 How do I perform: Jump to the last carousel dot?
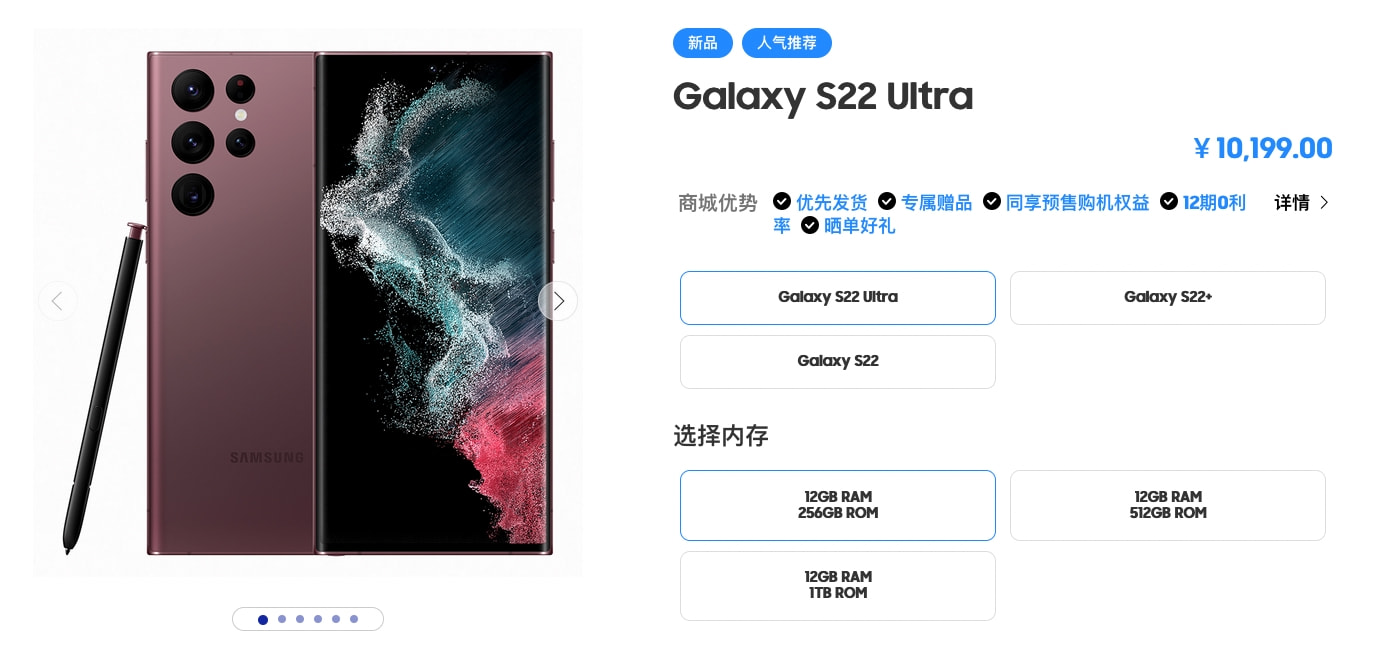(354, 619)
